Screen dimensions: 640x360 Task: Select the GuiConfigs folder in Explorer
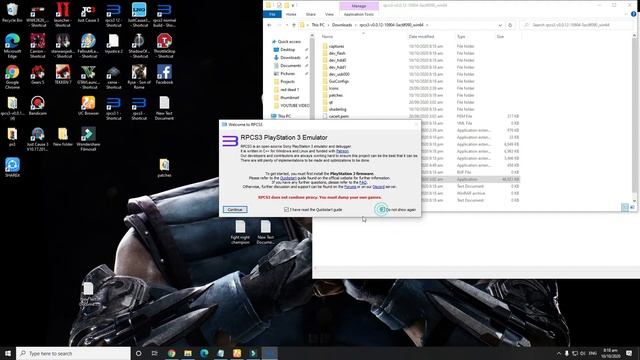pyautogui.click(x=338, y=81)
